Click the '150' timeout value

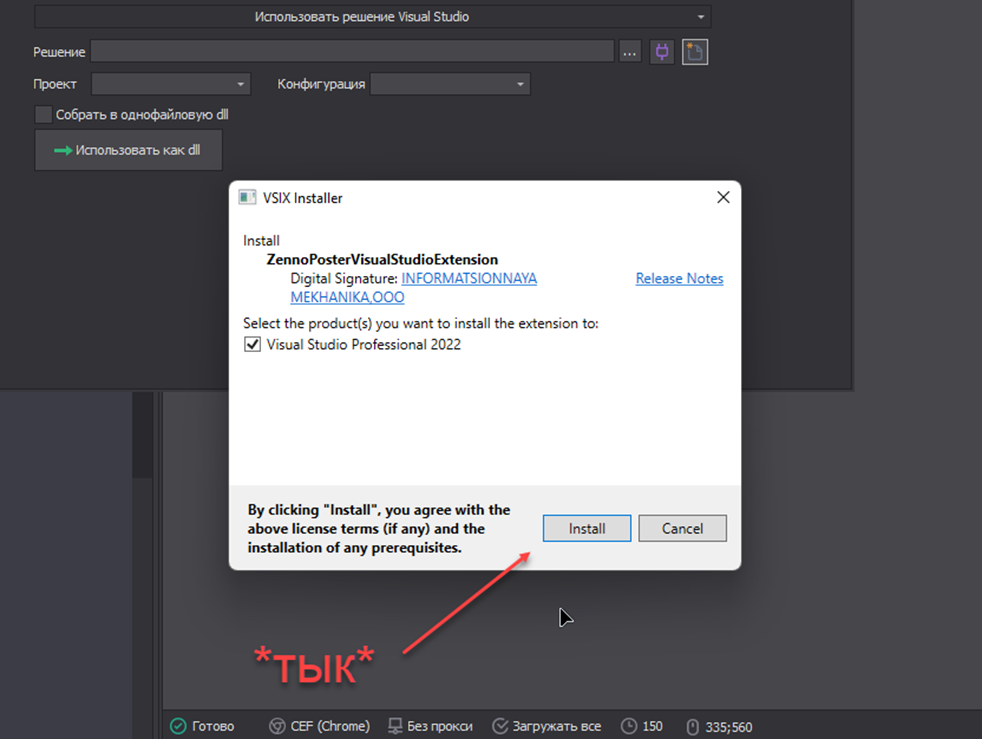coord(653,726)
